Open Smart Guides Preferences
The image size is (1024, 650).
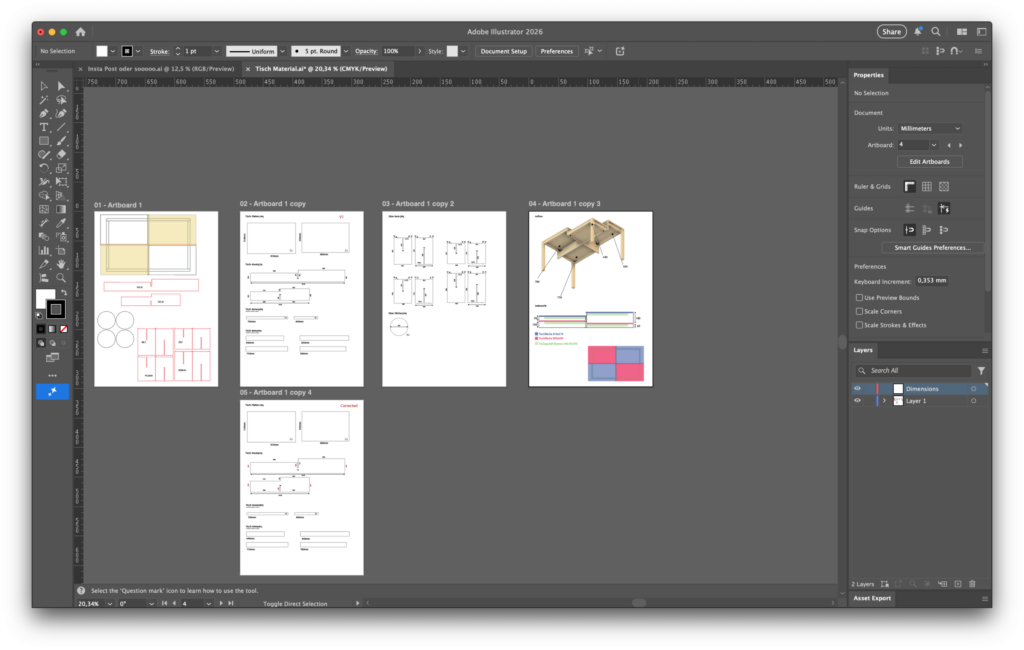tap(933, 247)
